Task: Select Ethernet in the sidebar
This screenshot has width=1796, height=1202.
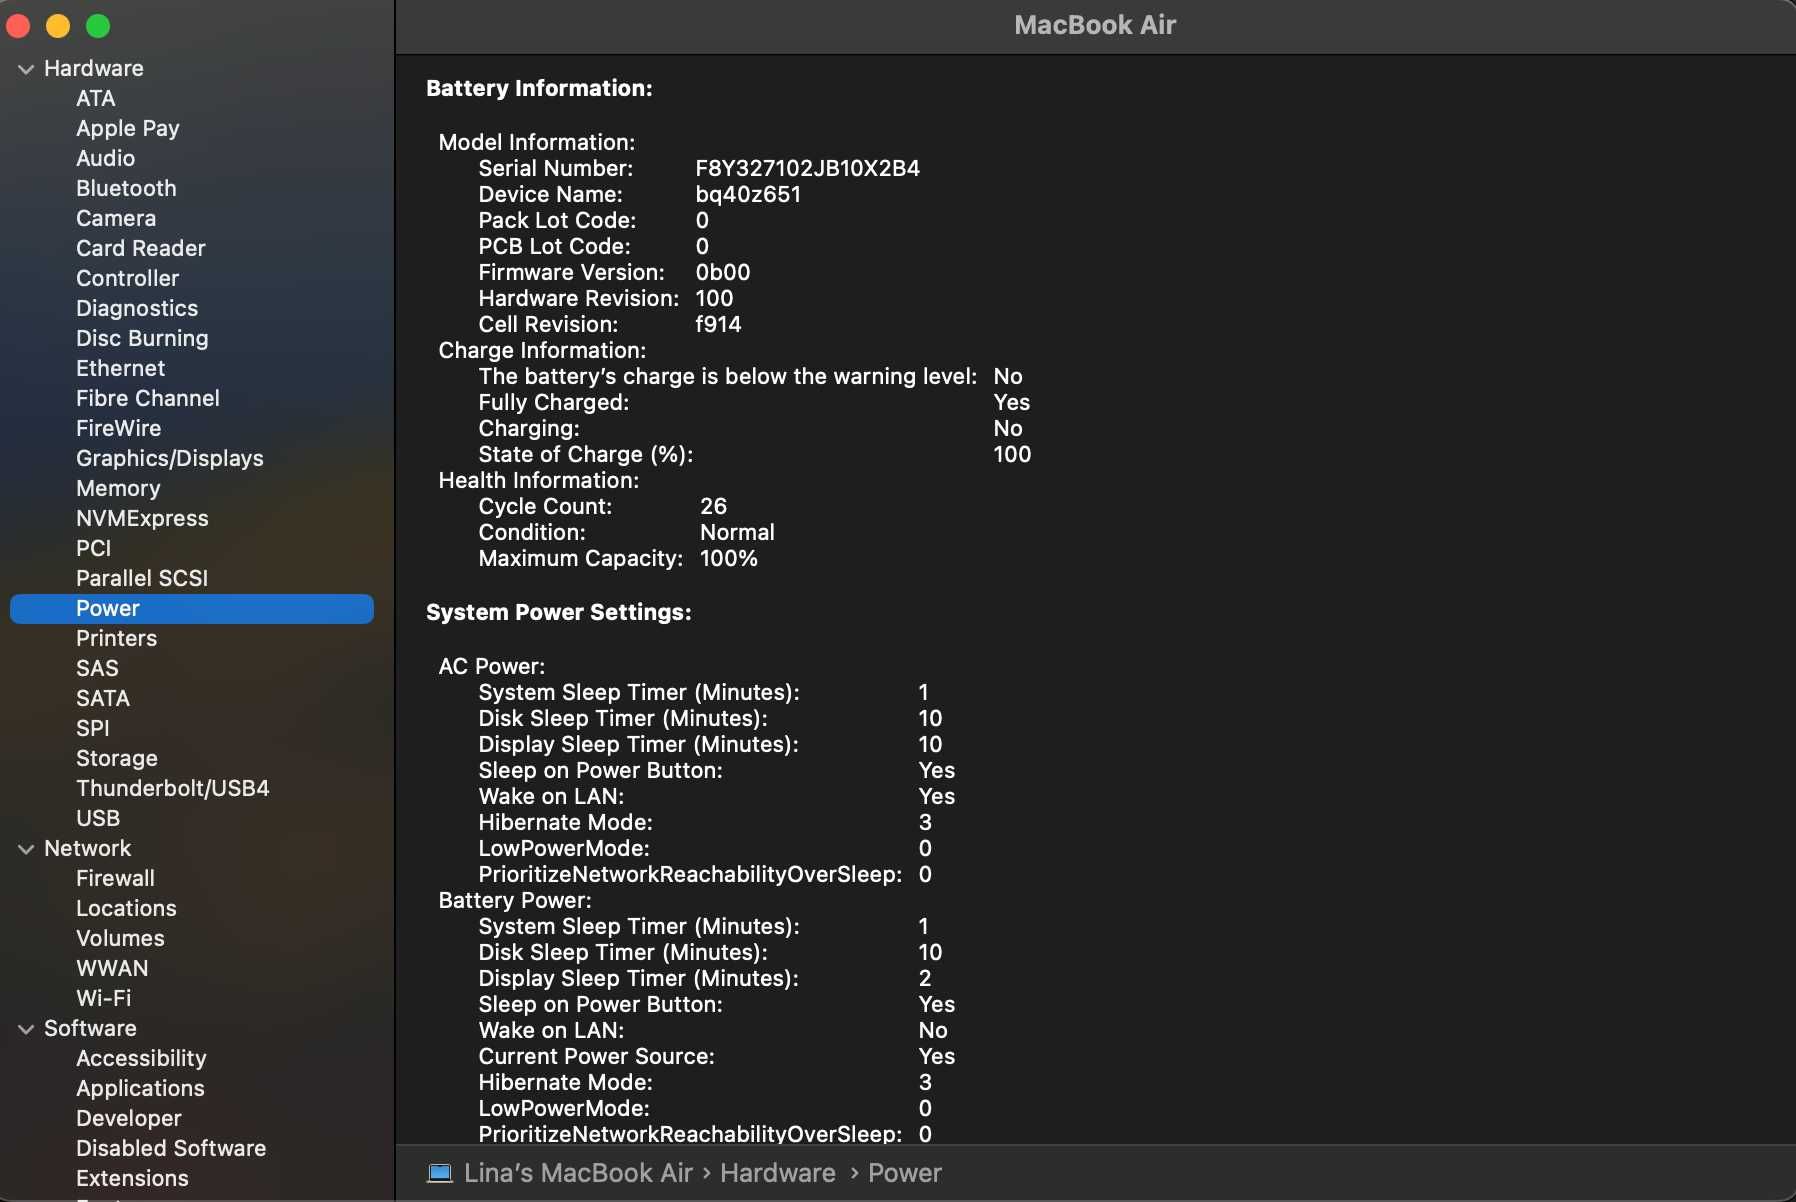Action: 121,368
